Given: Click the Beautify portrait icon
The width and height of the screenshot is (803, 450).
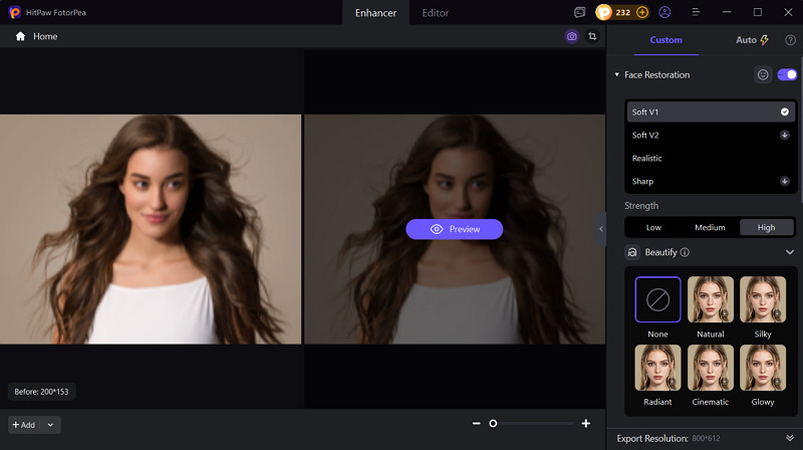Looking at the screenshot, I should (x=632, y=252).
